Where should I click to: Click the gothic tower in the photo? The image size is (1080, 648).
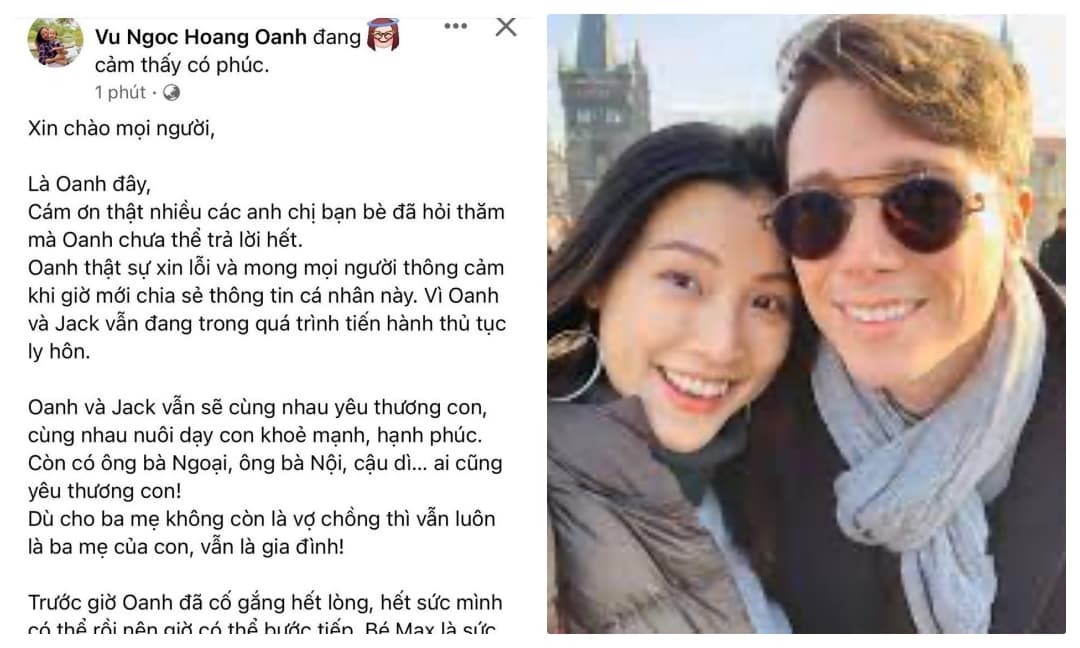[604, 103]
